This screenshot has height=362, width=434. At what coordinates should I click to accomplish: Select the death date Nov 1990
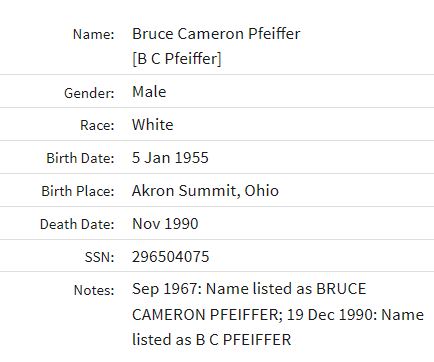(165, 224)
